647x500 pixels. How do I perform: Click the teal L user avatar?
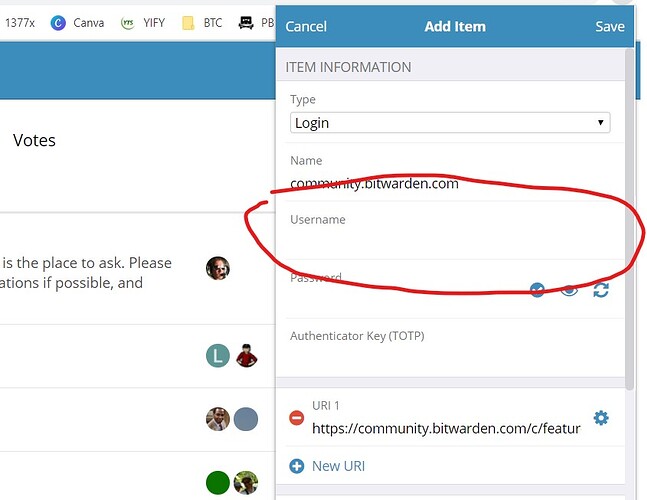pyautogui.click(x=218, y=356)
